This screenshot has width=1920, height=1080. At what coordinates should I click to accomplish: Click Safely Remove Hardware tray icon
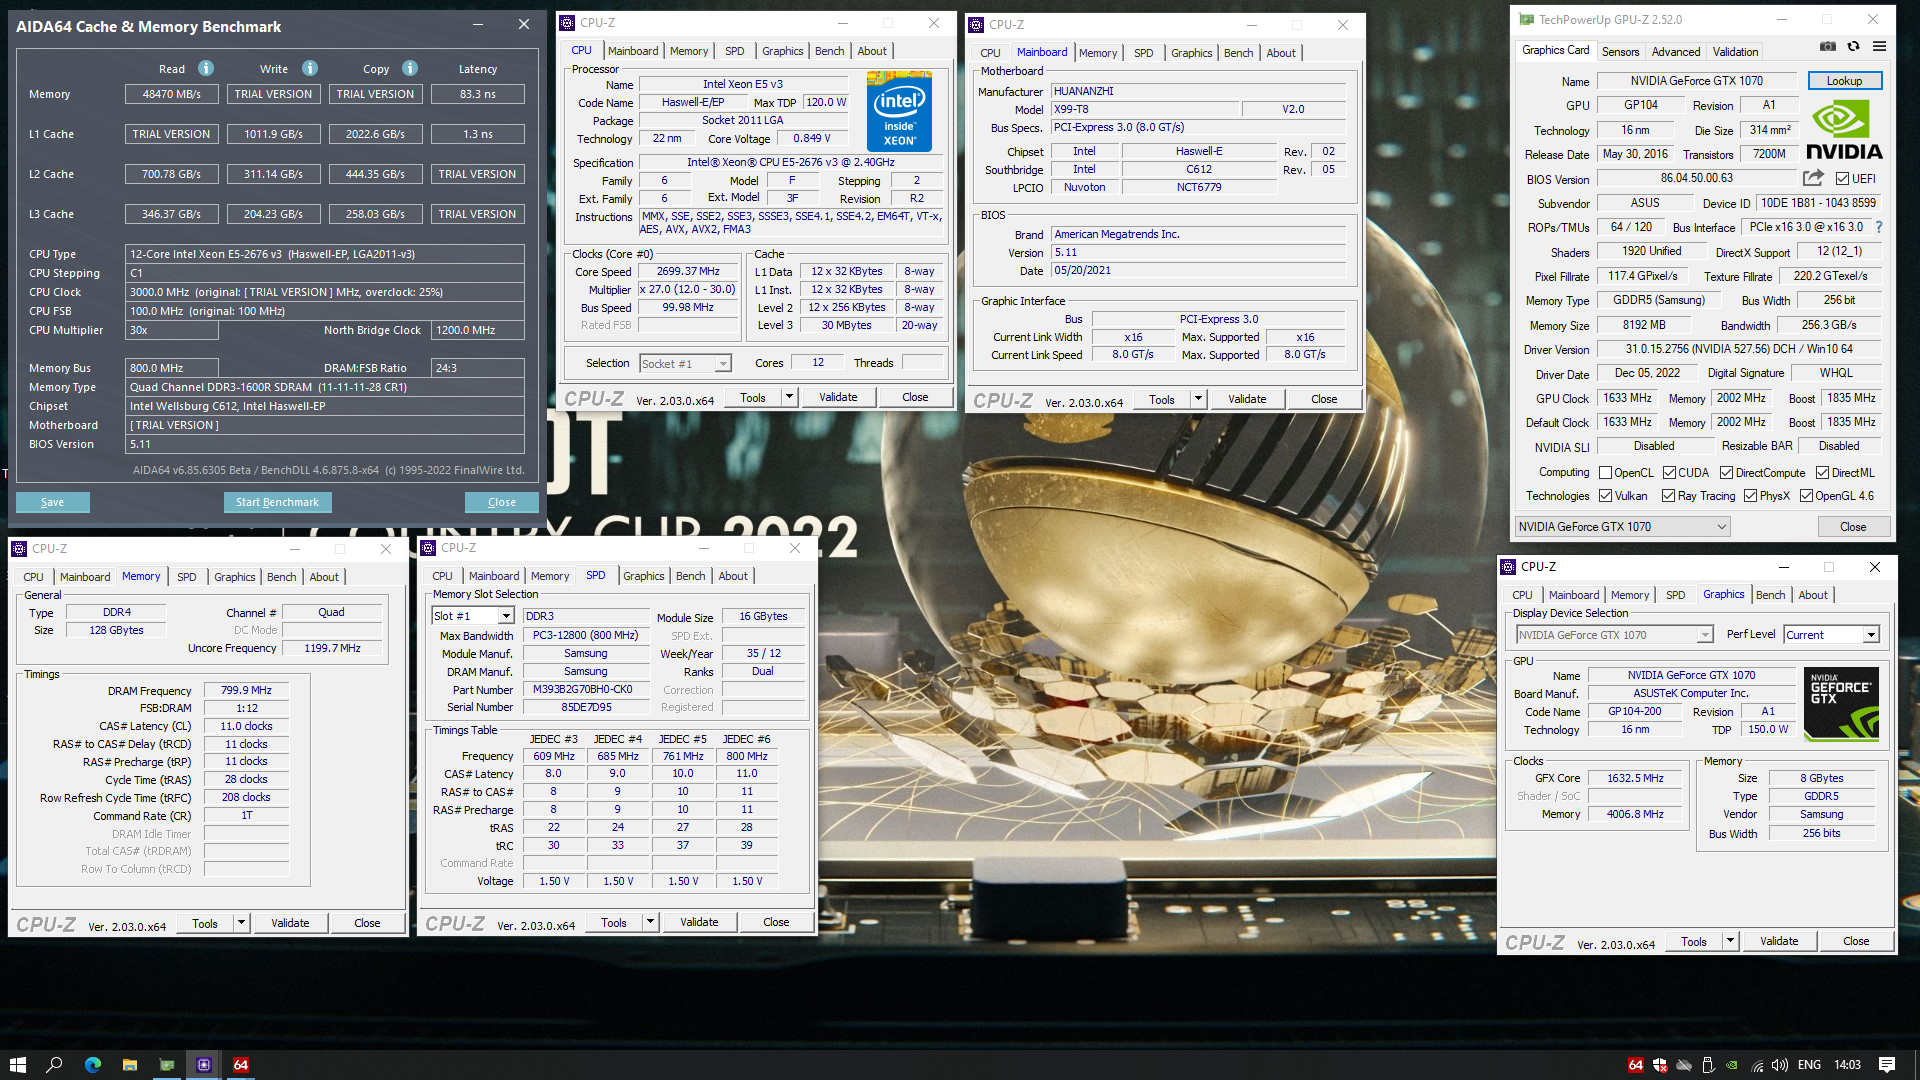[x=1708, y=1065]
